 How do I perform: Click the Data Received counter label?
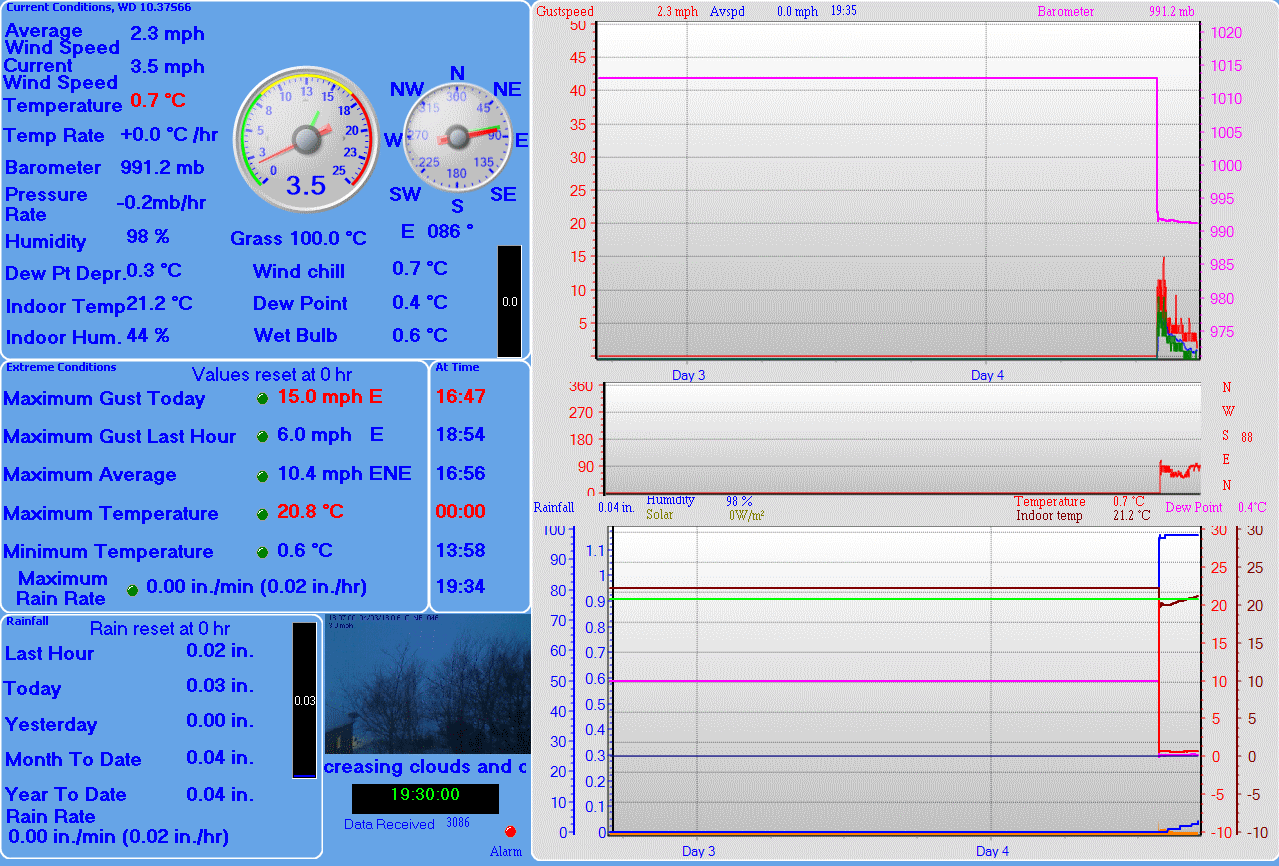(389, 824)
